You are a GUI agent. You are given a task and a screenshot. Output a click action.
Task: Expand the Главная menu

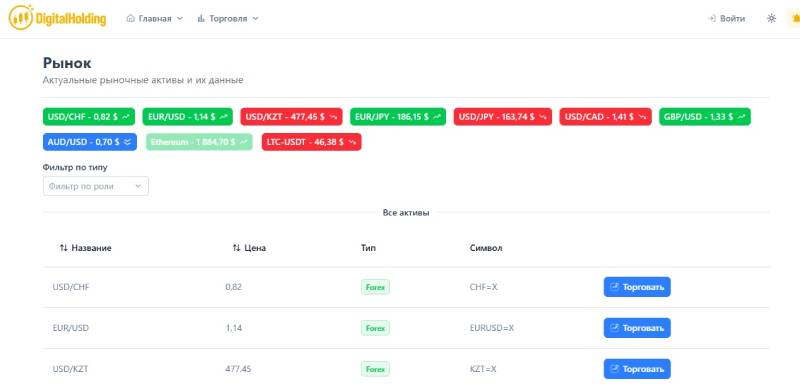154,18
